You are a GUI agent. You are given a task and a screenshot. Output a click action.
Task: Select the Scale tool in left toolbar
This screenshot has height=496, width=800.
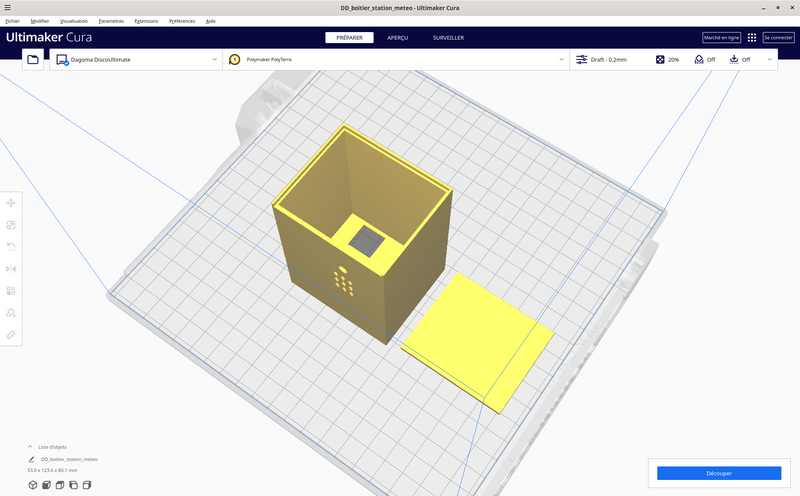[x=11, y=225]
